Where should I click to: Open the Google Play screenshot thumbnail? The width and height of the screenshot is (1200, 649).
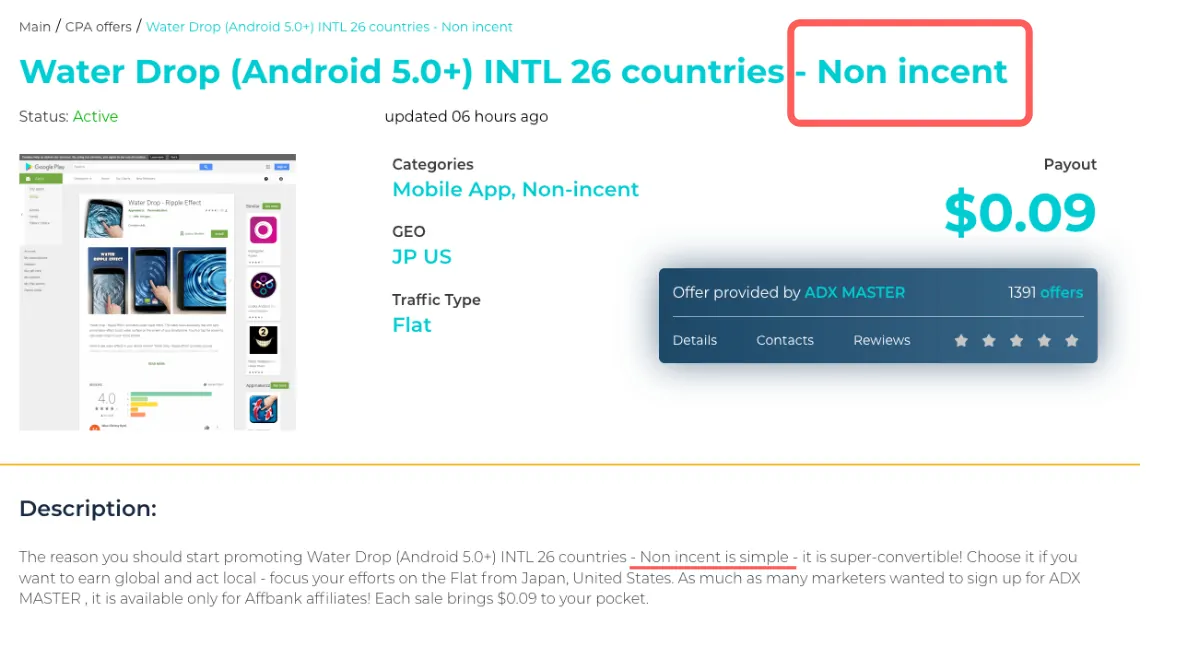pos(157,292)
